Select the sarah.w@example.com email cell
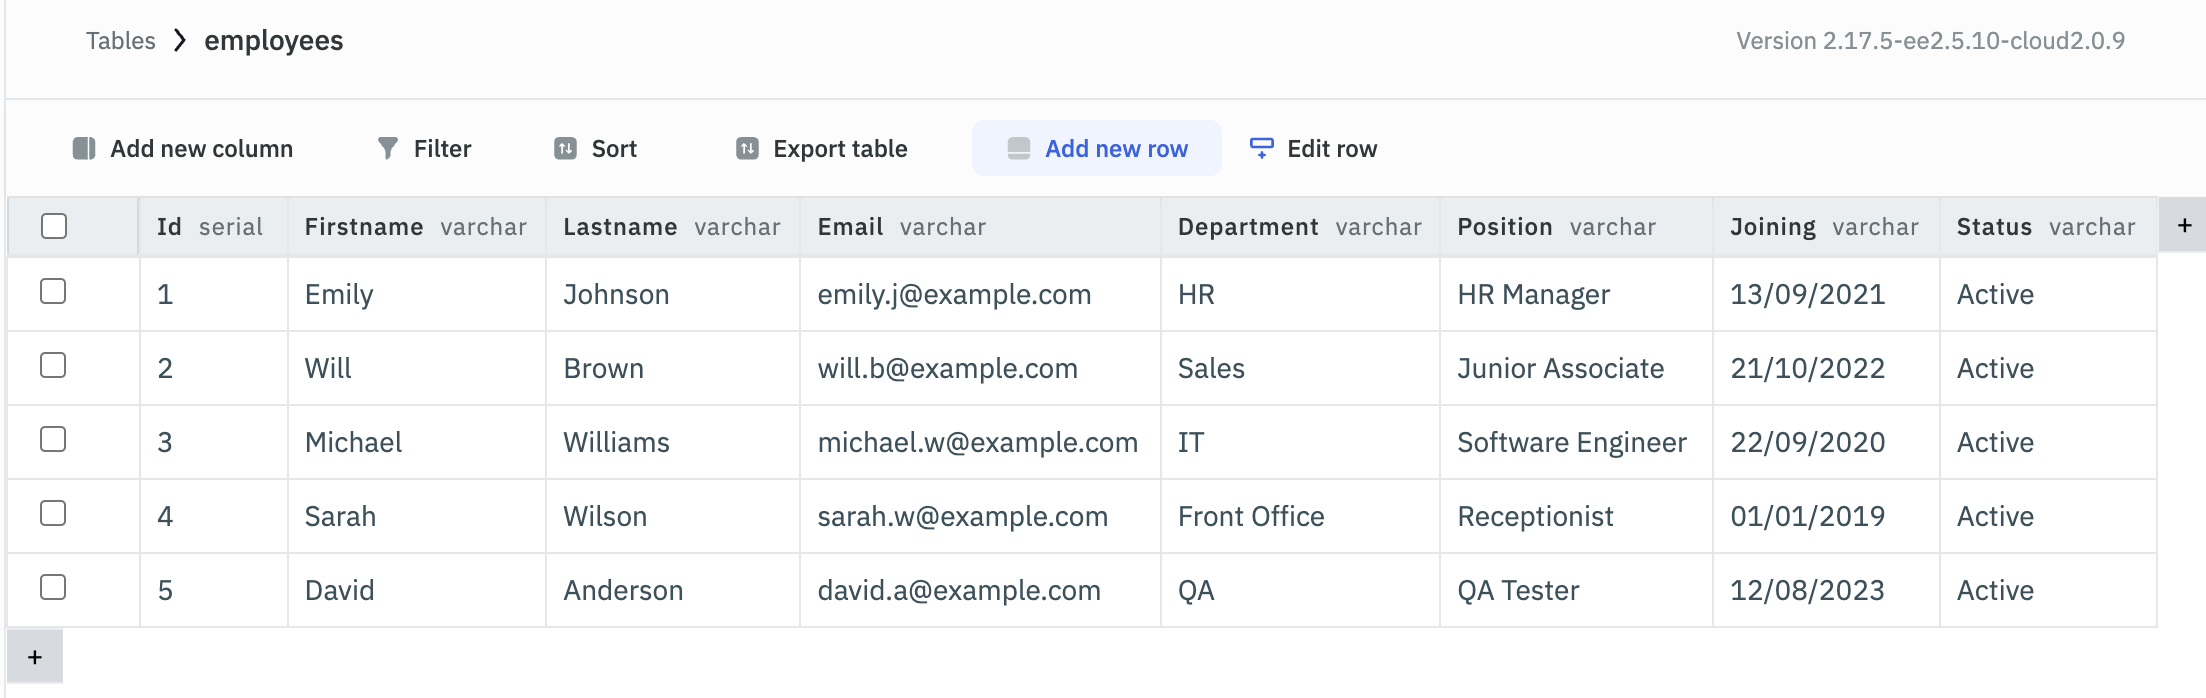Viewport: 2206px width, 698px height. click(x=962, y=517)
